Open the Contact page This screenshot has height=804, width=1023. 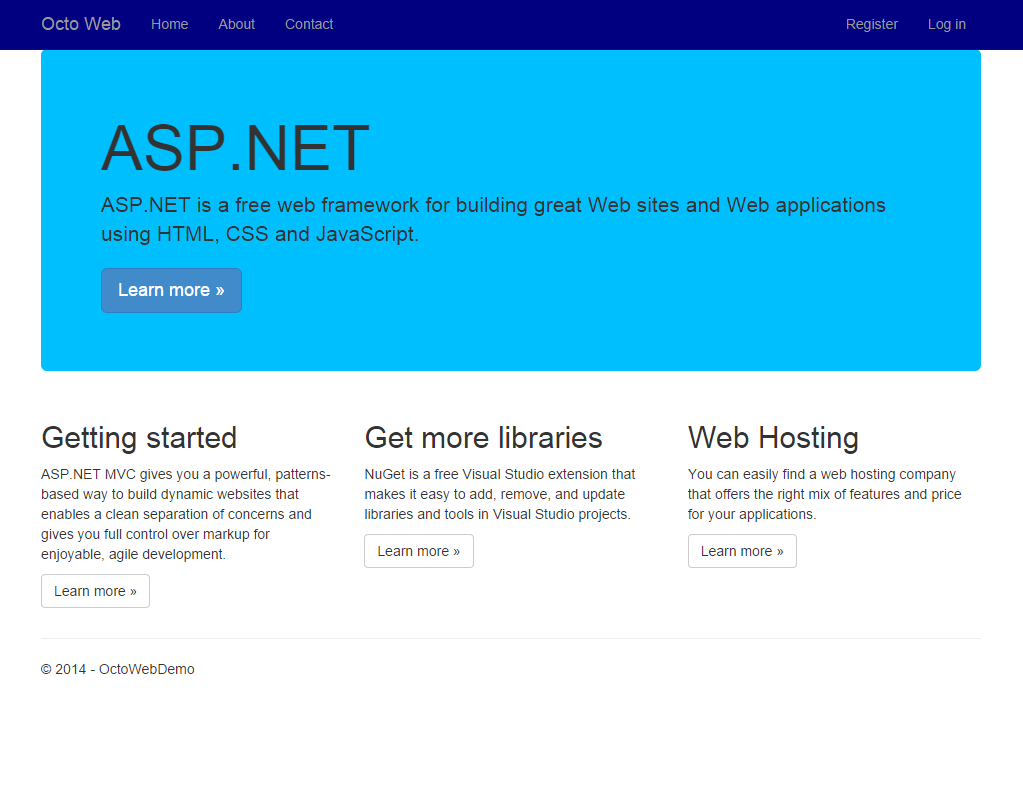[308, 24]
